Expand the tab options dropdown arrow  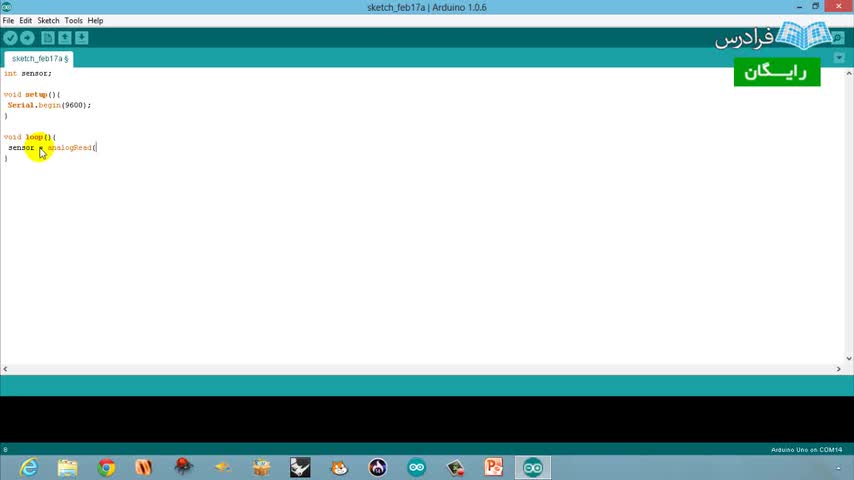tap(839, 58)
